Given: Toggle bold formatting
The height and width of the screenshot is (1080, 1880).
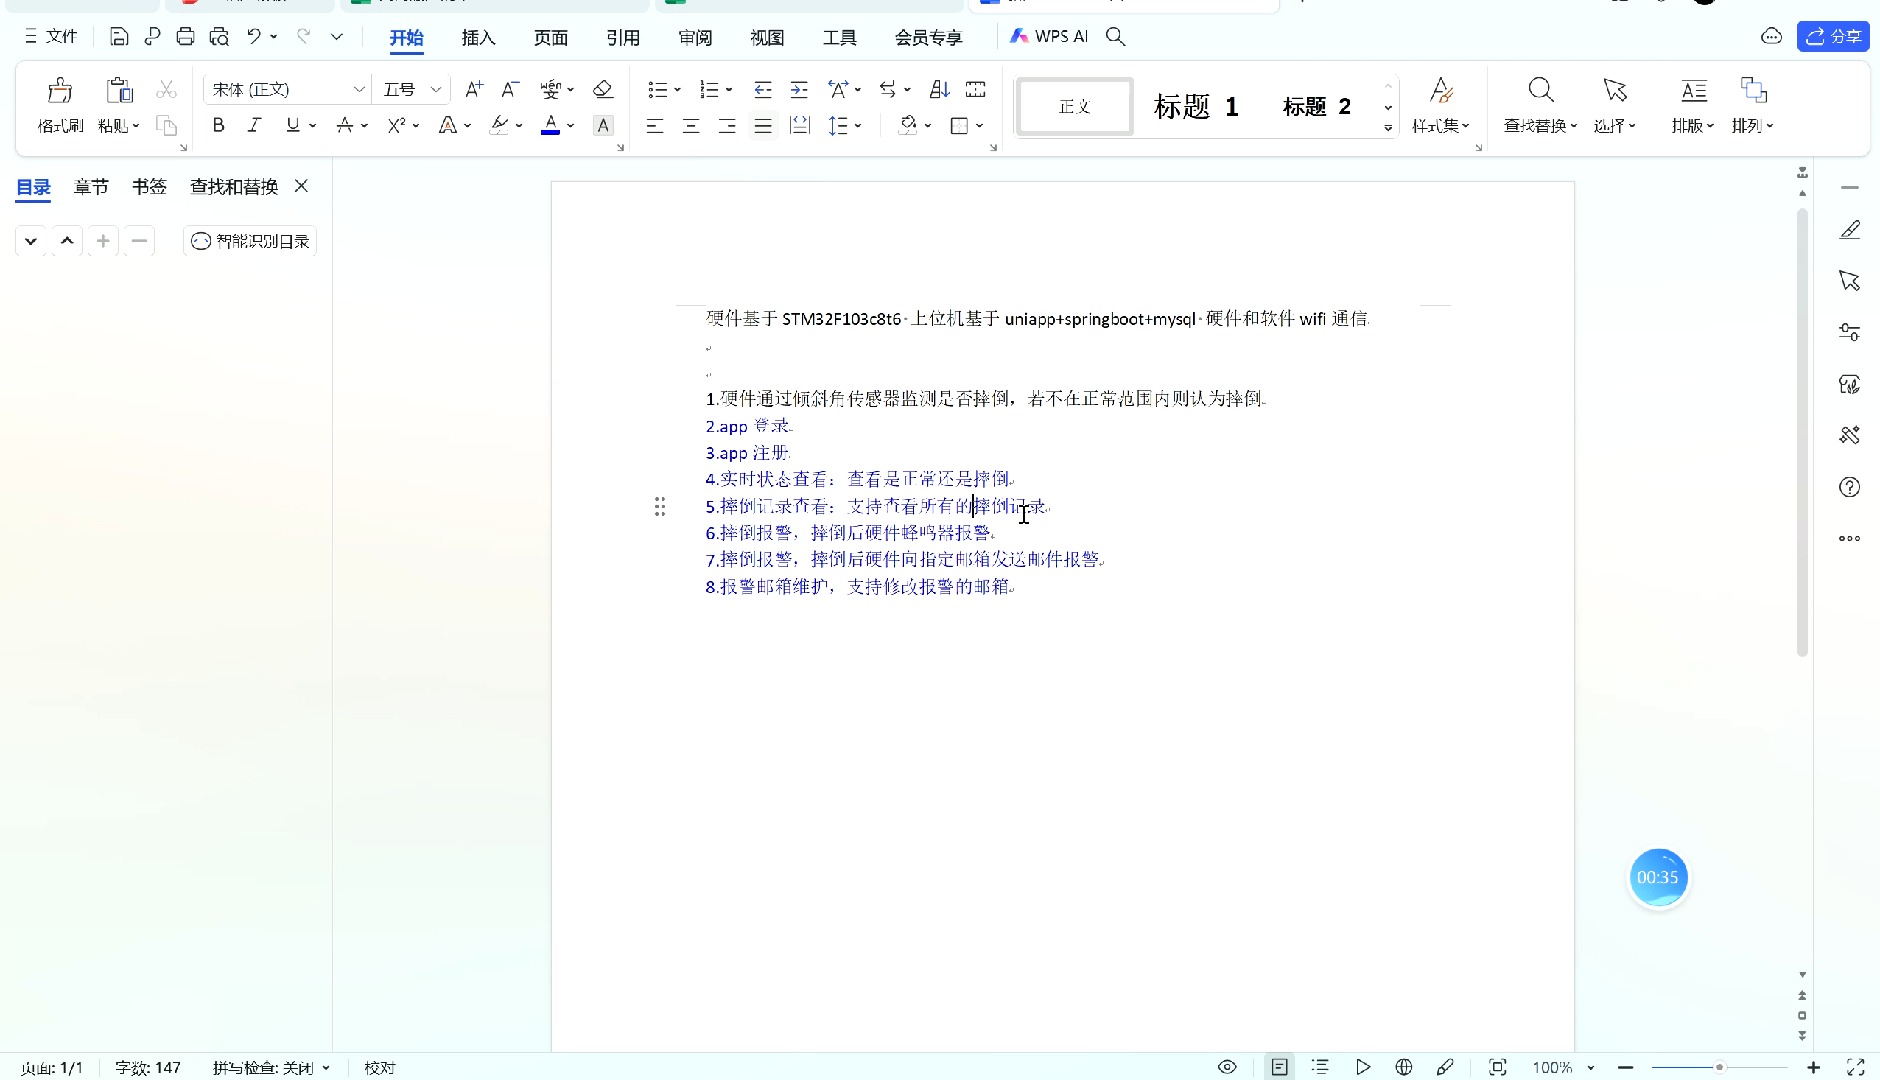Looking at the screenshot, I should pyautogui.click(x=219, y=125).
